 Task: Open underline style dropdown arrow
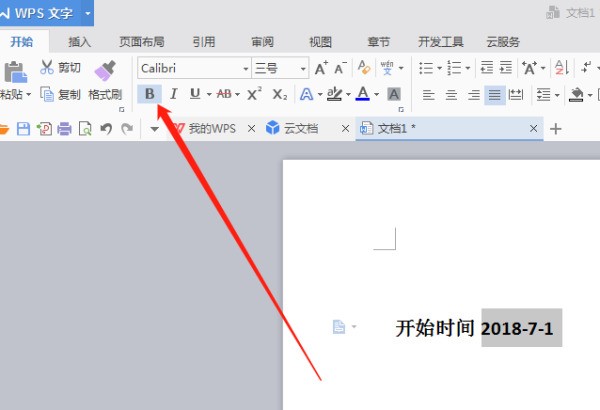(x=209, y=94)
